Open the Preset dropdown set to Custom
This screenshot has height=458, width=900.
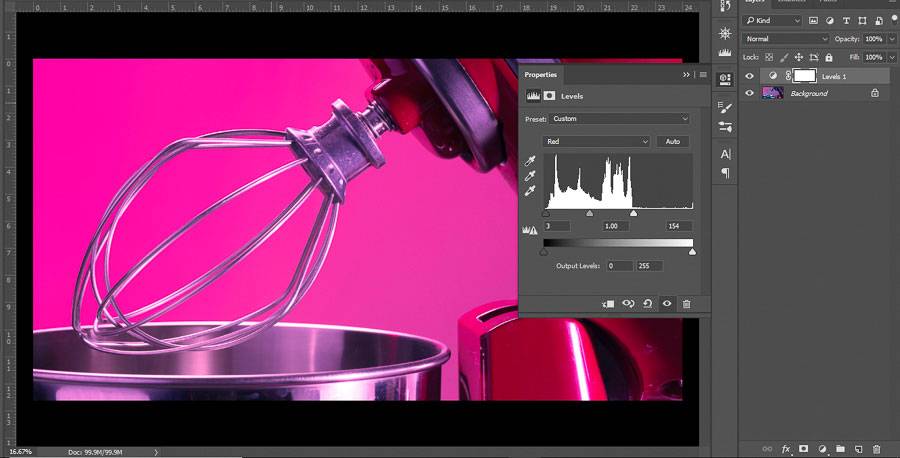[x=620, y=119]
